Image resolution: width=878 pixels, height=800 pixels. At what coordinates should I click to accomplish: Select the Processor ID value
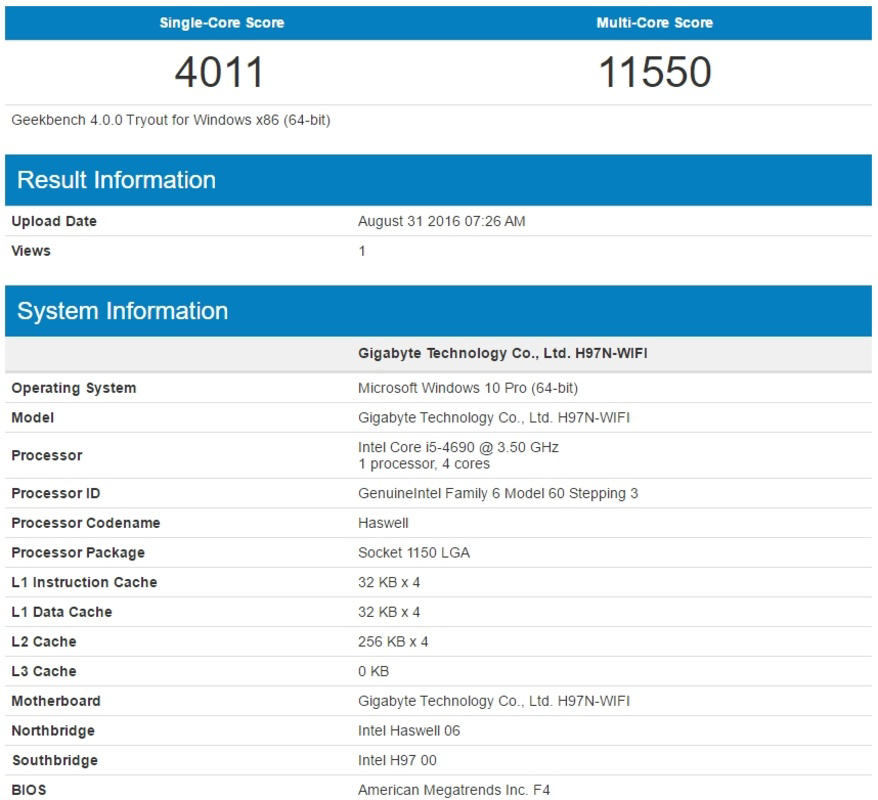pos(501,493)
